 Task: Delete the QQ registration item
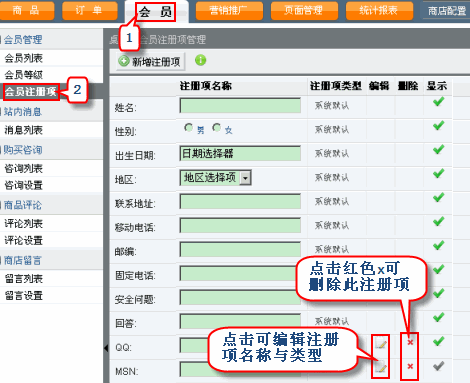410,342
